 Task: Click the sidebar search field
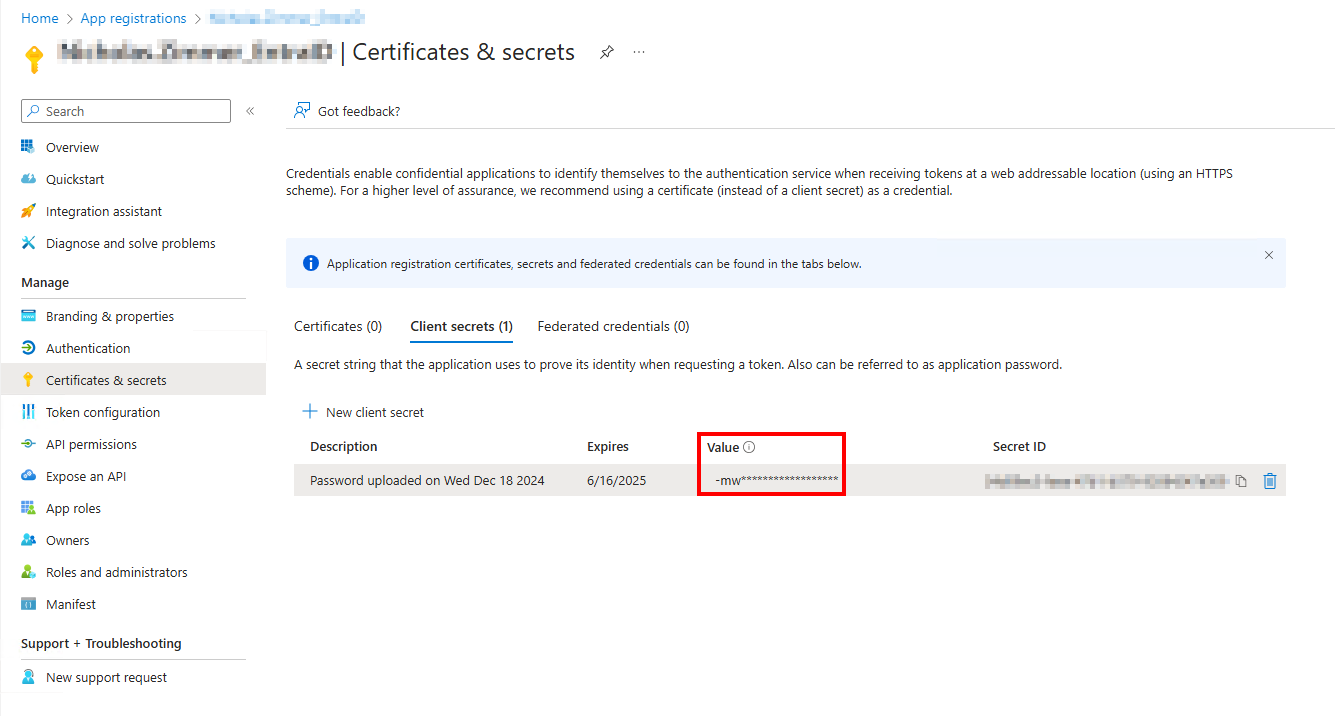125,110
